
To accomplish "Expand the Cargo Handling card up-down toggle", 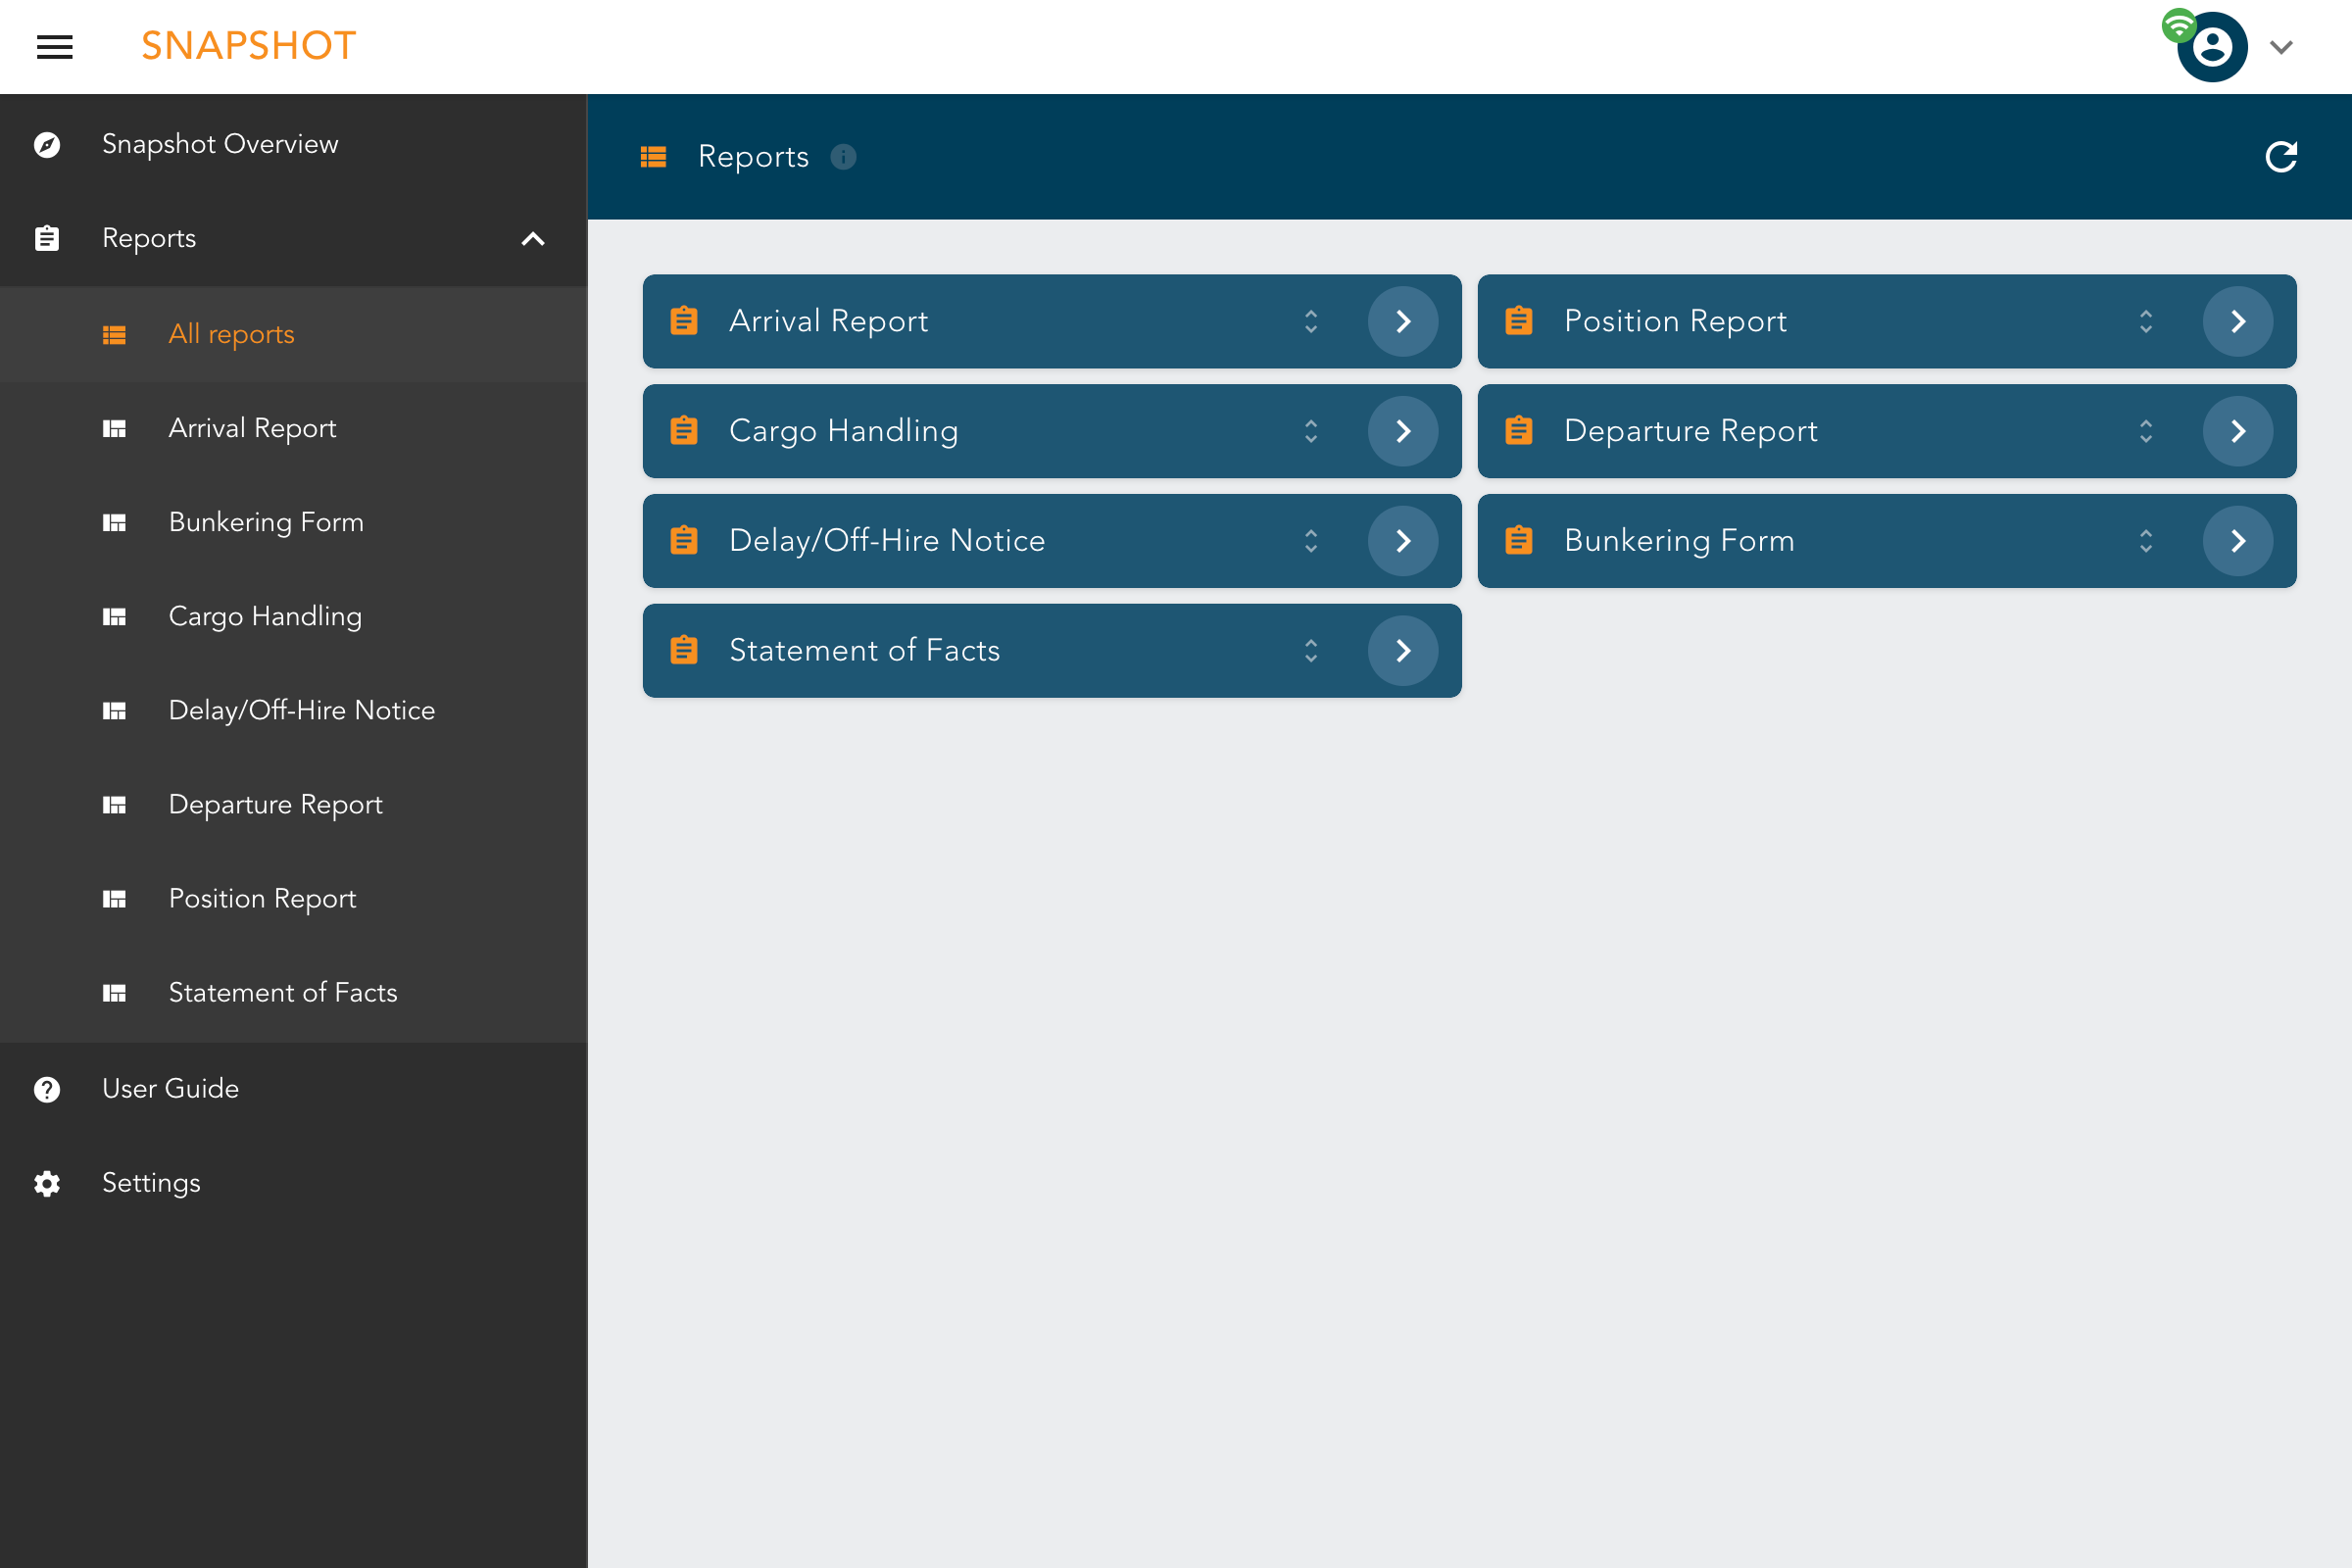I will [1311, 431].
